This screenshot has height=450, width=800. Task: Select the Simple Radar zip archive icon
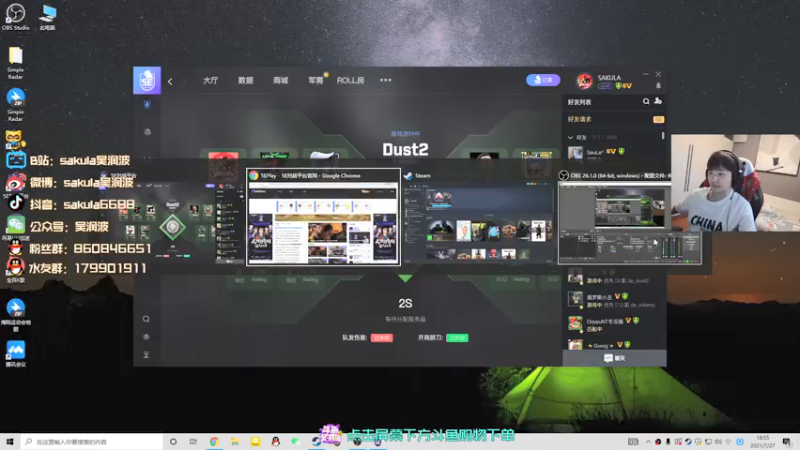pos(15,105)
